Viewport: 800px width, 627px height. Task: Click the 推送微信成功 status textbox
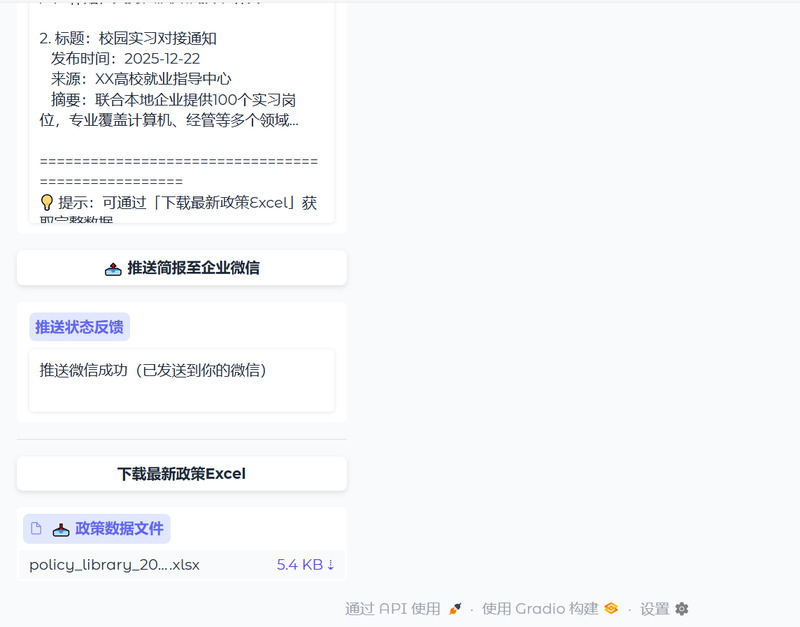click(182, 381)
